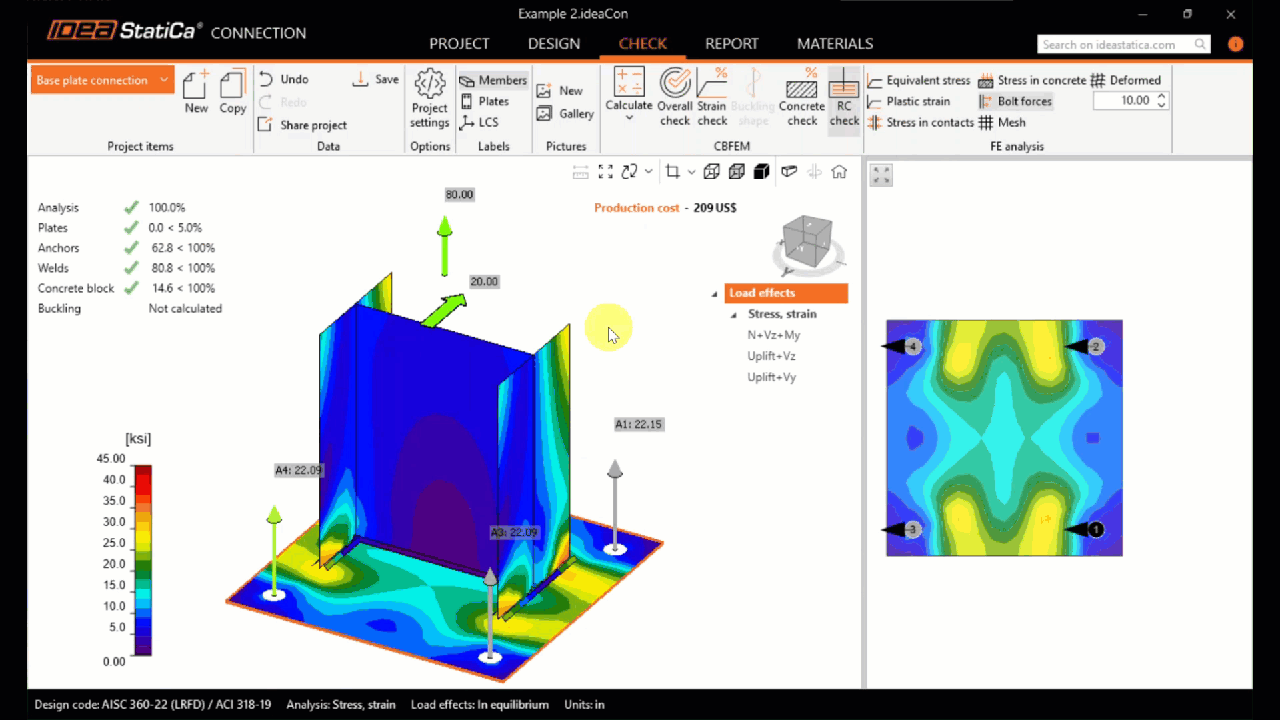This screenshot has height=720, width=1280.
Task: Reset view with the home icon
Action: [x=839, y=171]
